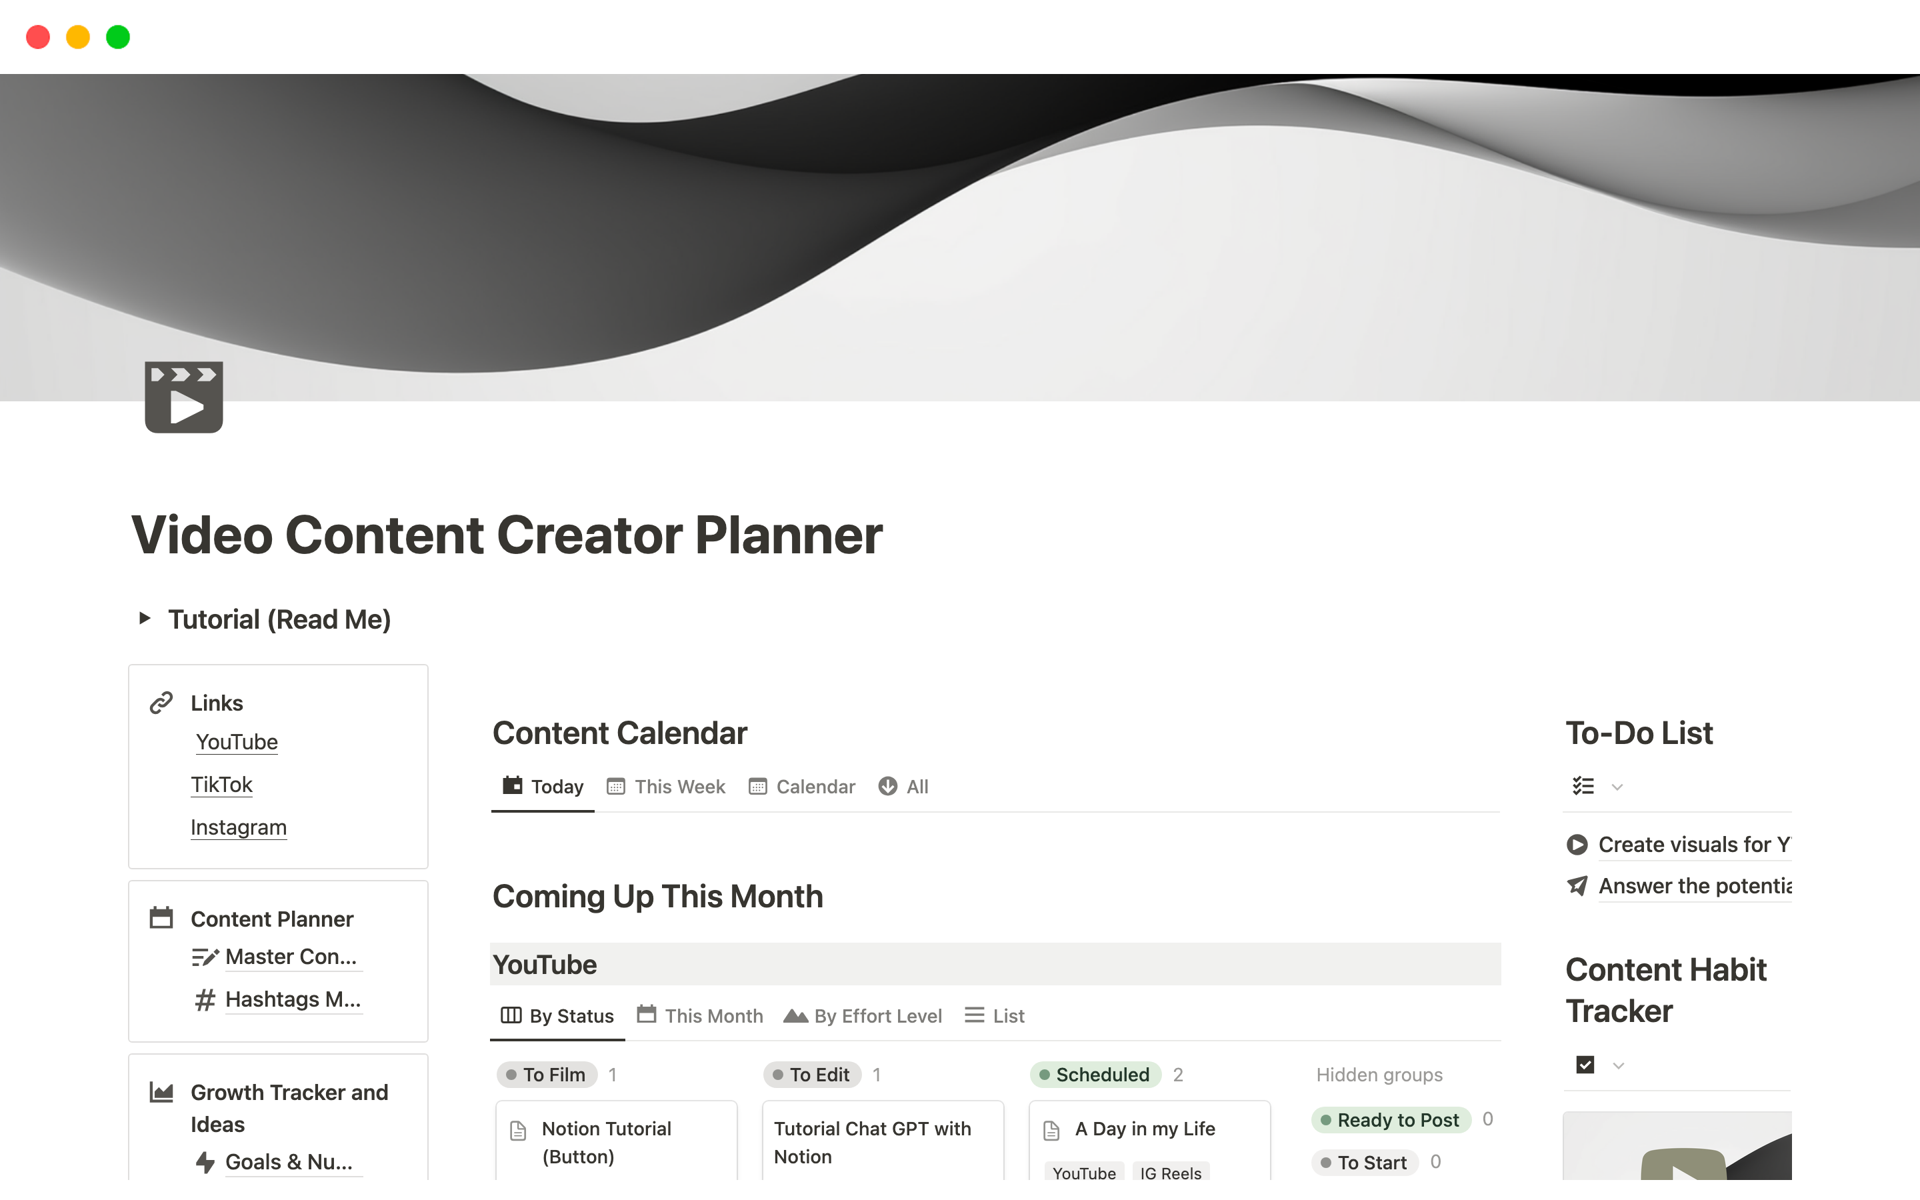
Task: Switch to the This Week tab
Action: tap(666, 787)
